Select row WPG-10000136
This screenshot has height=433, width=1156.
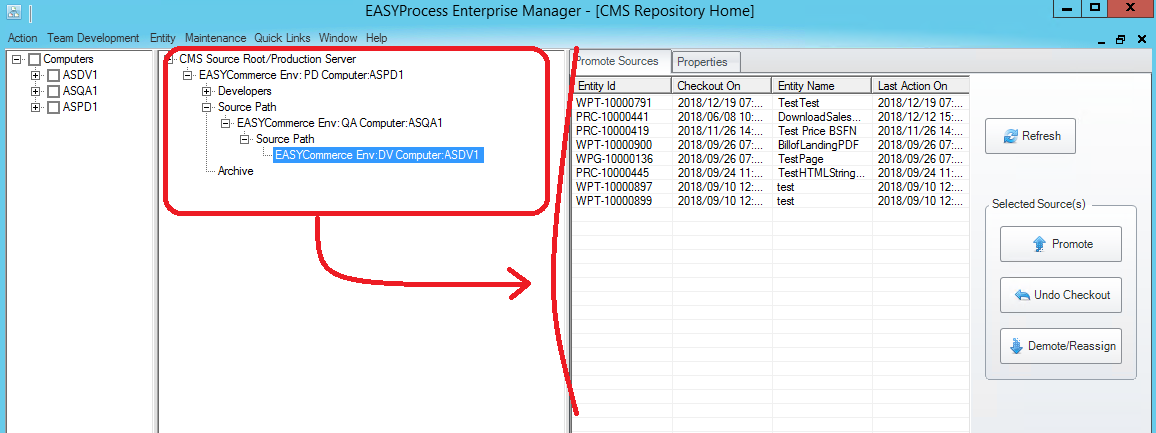pyautogui.click(x=770, y=159)
